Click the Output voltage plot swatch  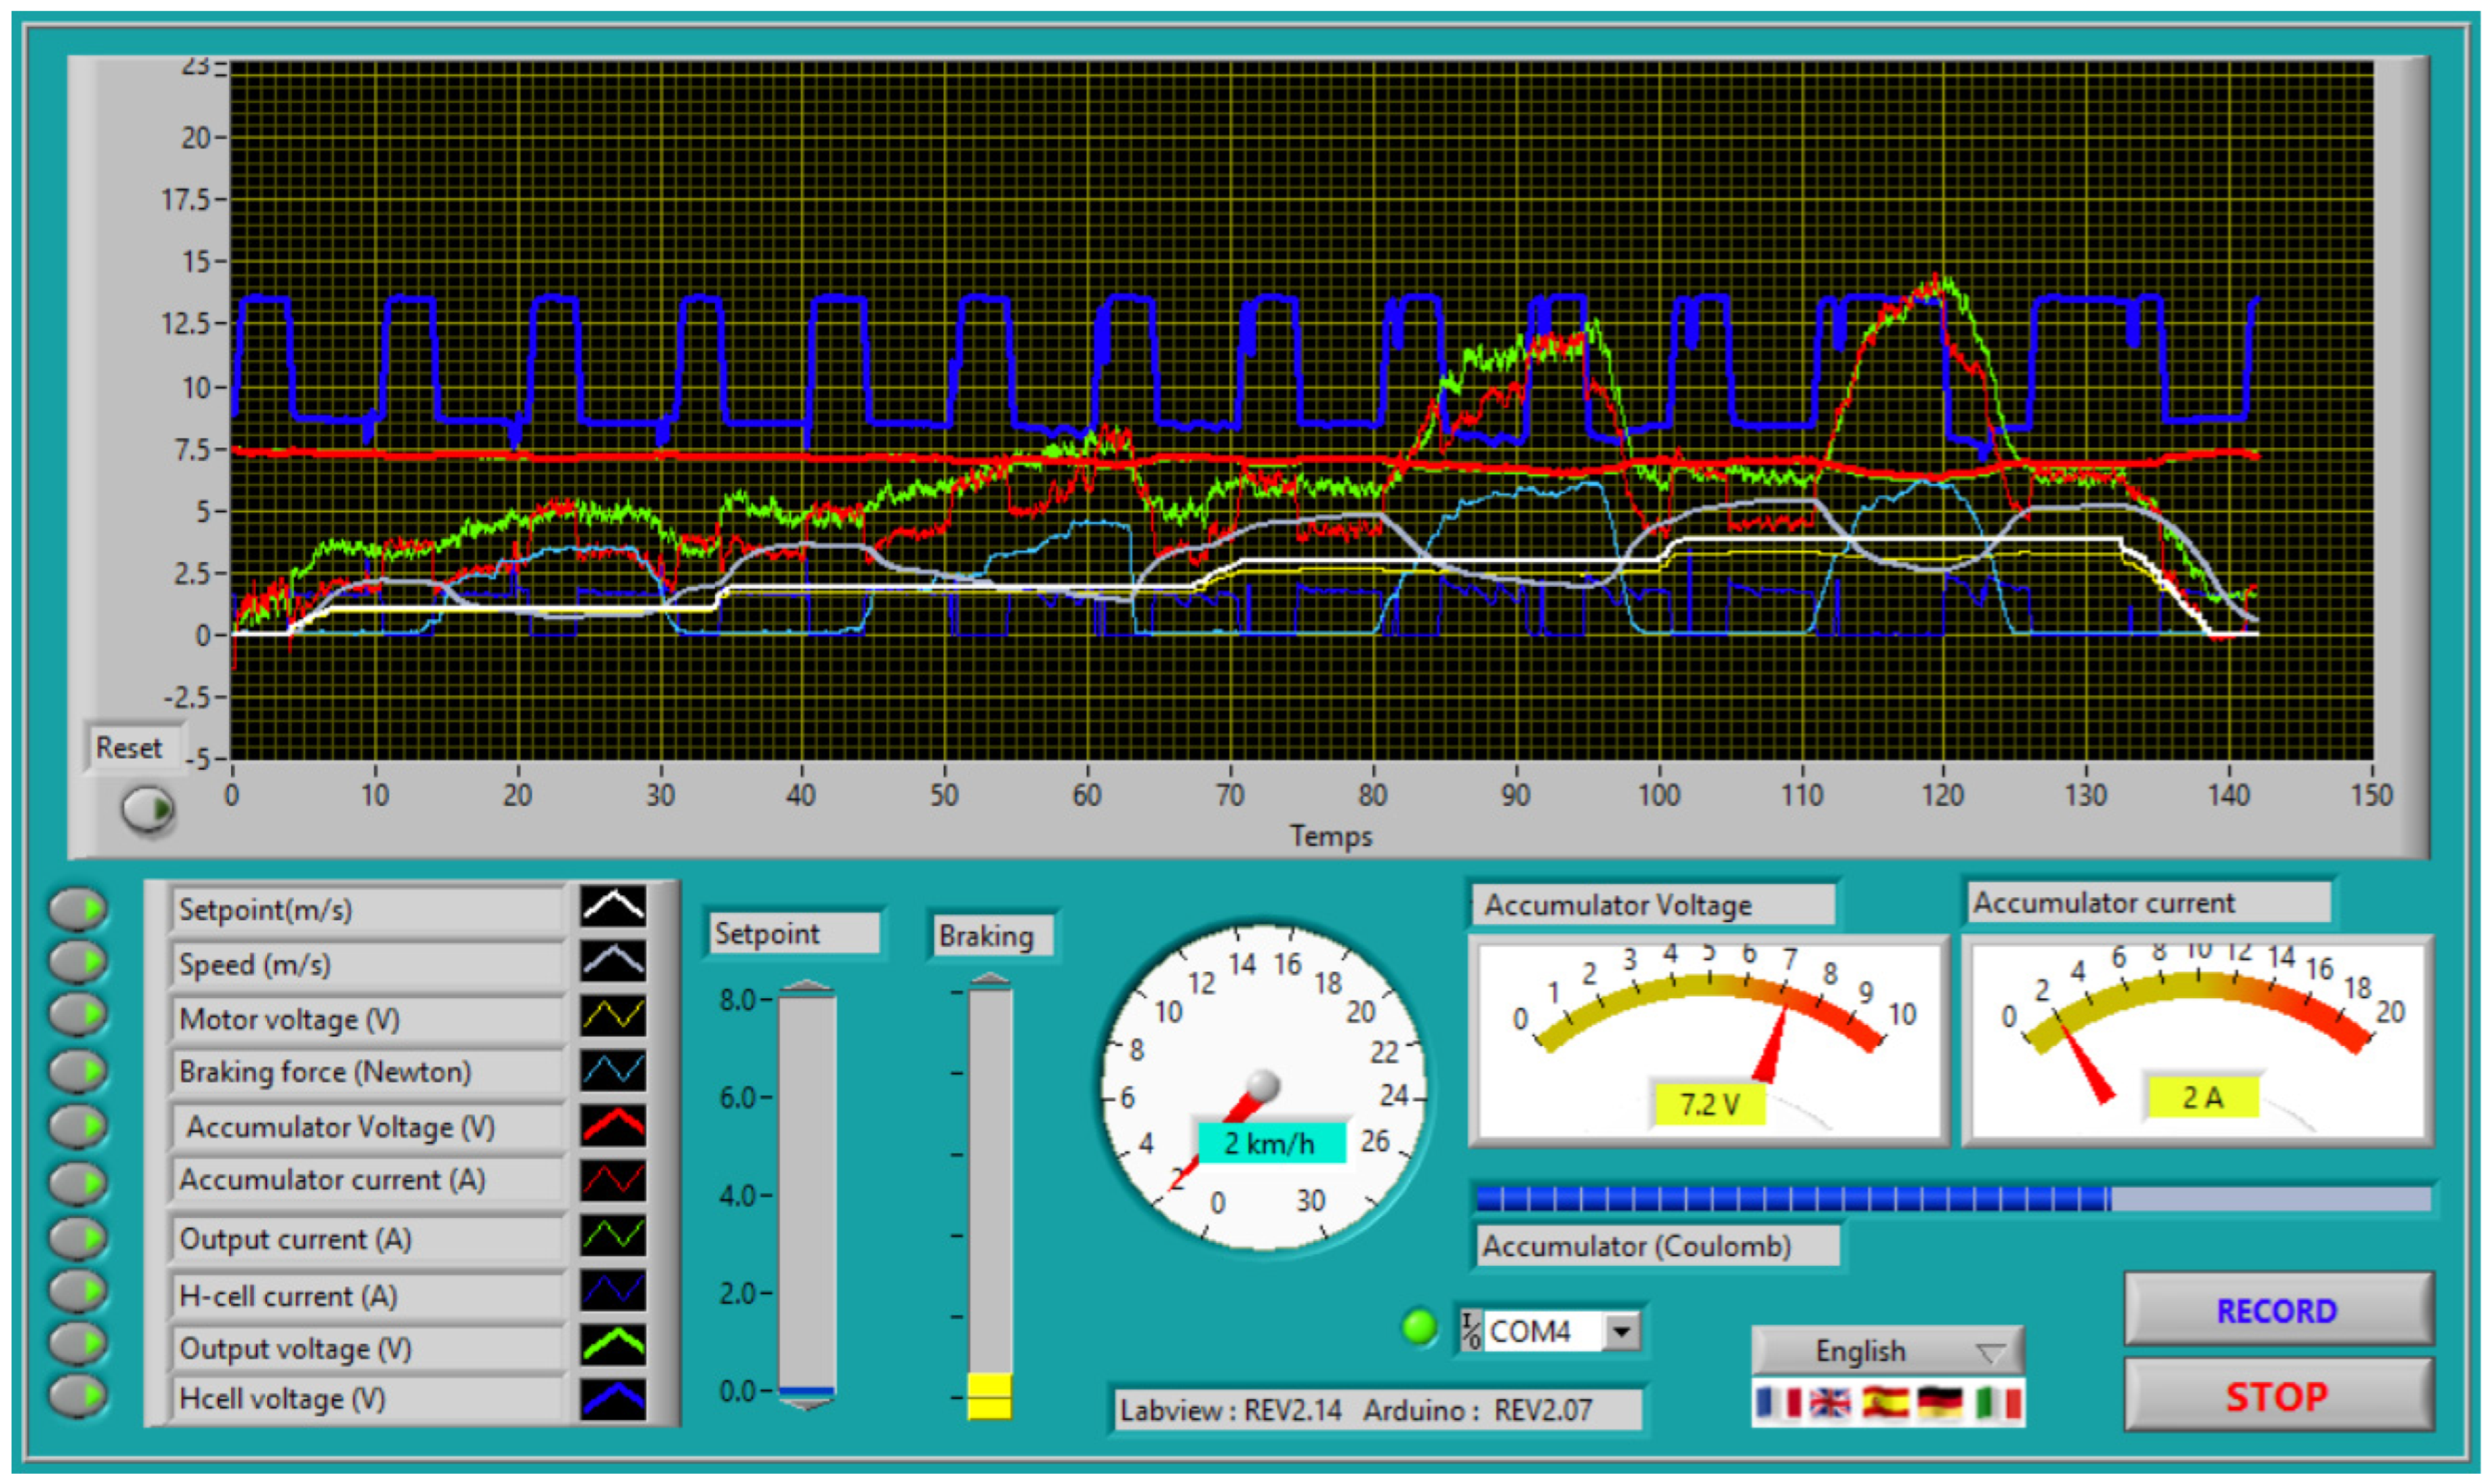tap(614, 1346)
